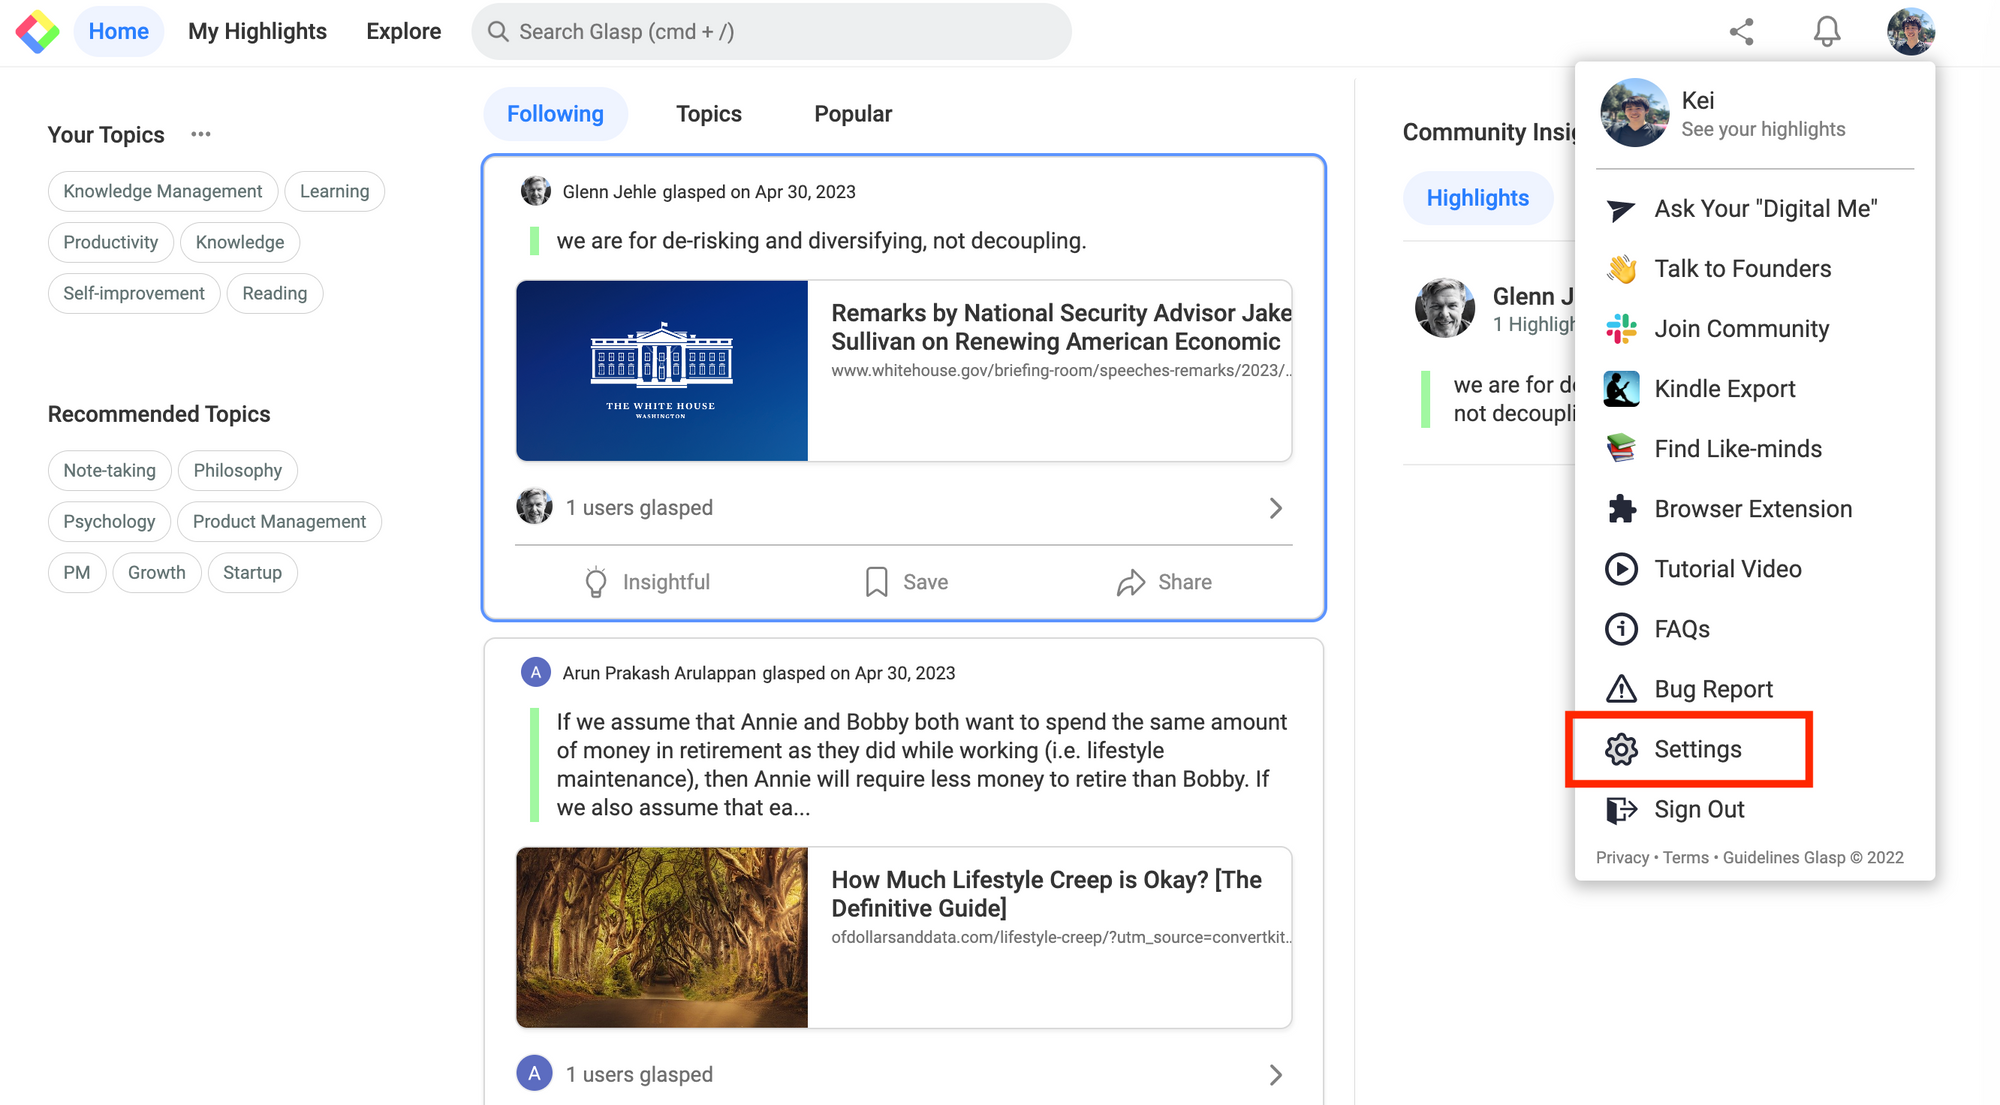Click the Browser Extension puzzle icon
The width and height of the screenshot is (2000, 1105).
click(1621, 509)
